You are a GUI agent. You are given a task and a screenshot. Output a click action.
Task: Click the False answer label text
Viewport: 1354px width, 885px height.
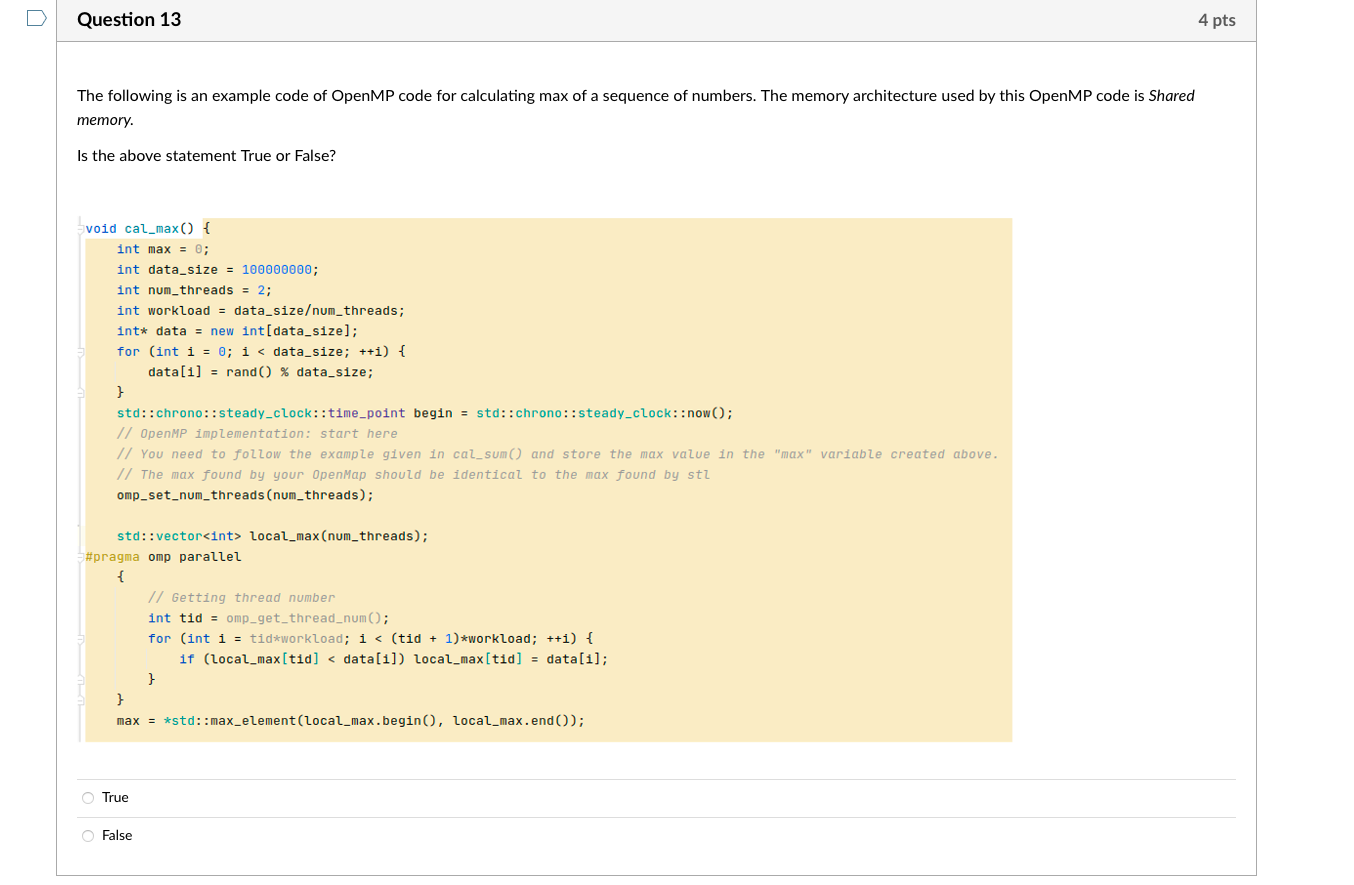[x=116, y=835]
